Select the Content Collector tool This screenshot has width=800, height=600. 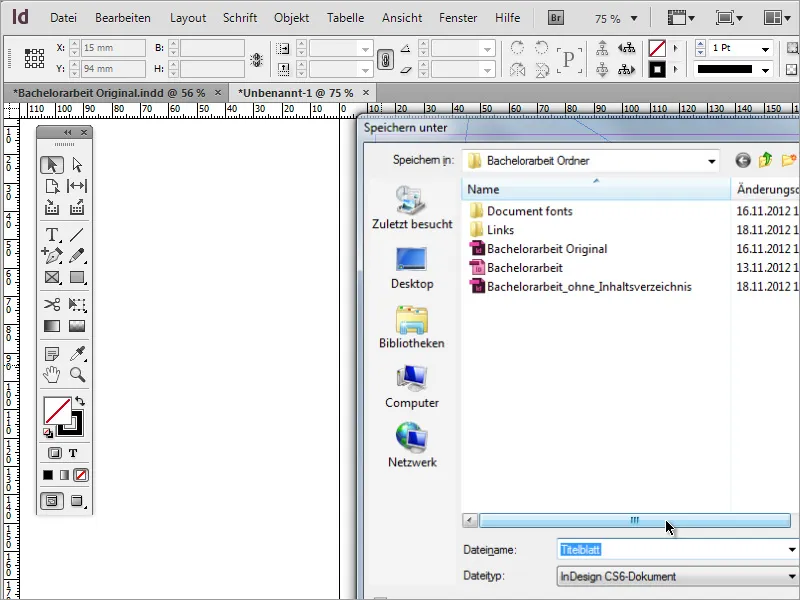click(x=52, y=207)
